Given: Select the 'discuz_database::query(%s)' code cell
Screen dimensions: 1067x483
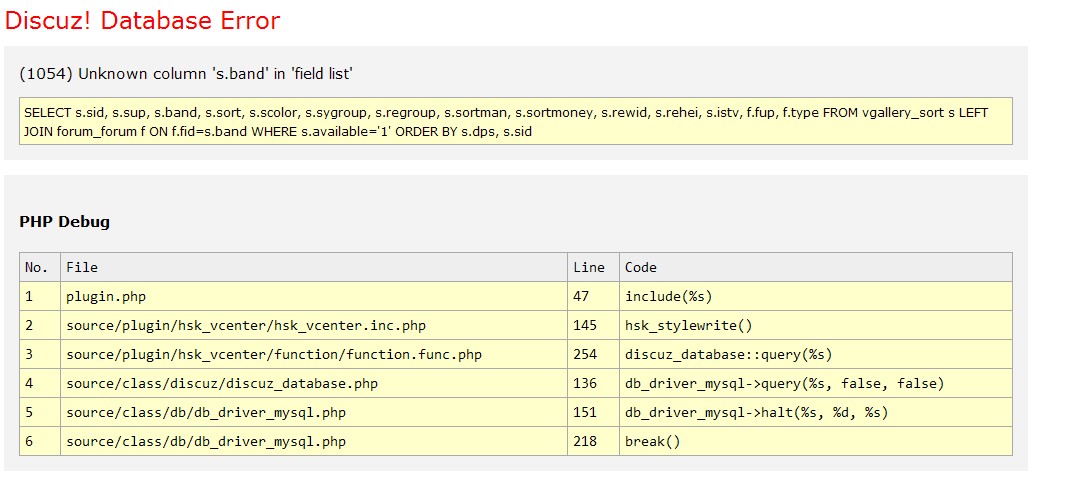Looking at the screenshot, I should point(816,354).
